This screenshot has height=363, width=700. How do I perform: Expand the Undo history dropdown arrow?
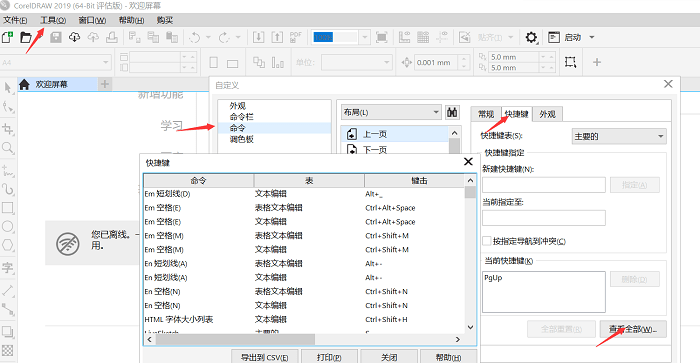(x=208, y=37)
